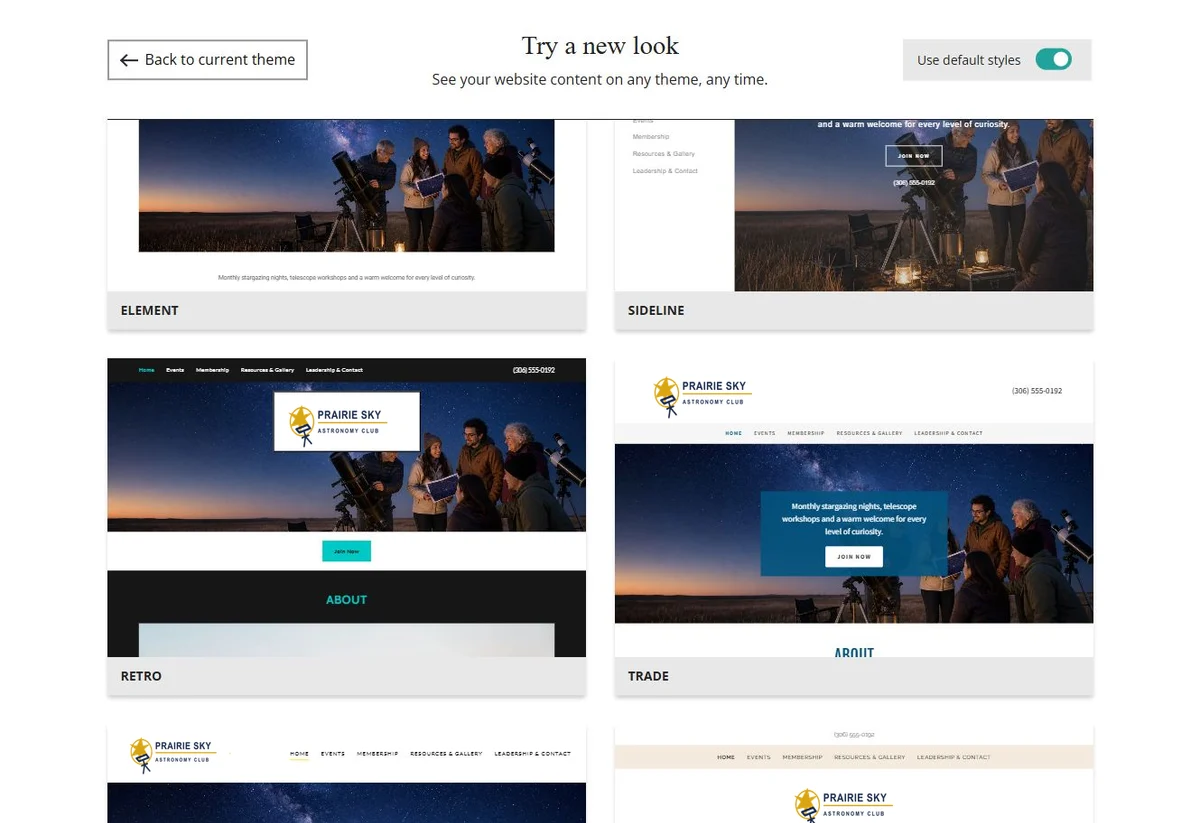Go back to current theme
This screenshot has height=823, width=1200.
pyautogui.click(x=207, y=60)
